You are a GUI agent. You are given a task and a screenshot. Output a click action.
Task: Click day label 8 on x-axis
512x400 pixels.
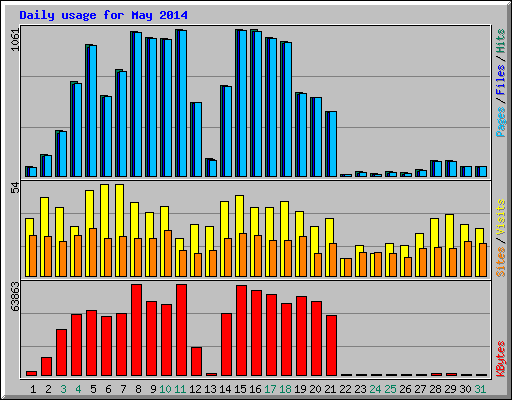(138, 389)
